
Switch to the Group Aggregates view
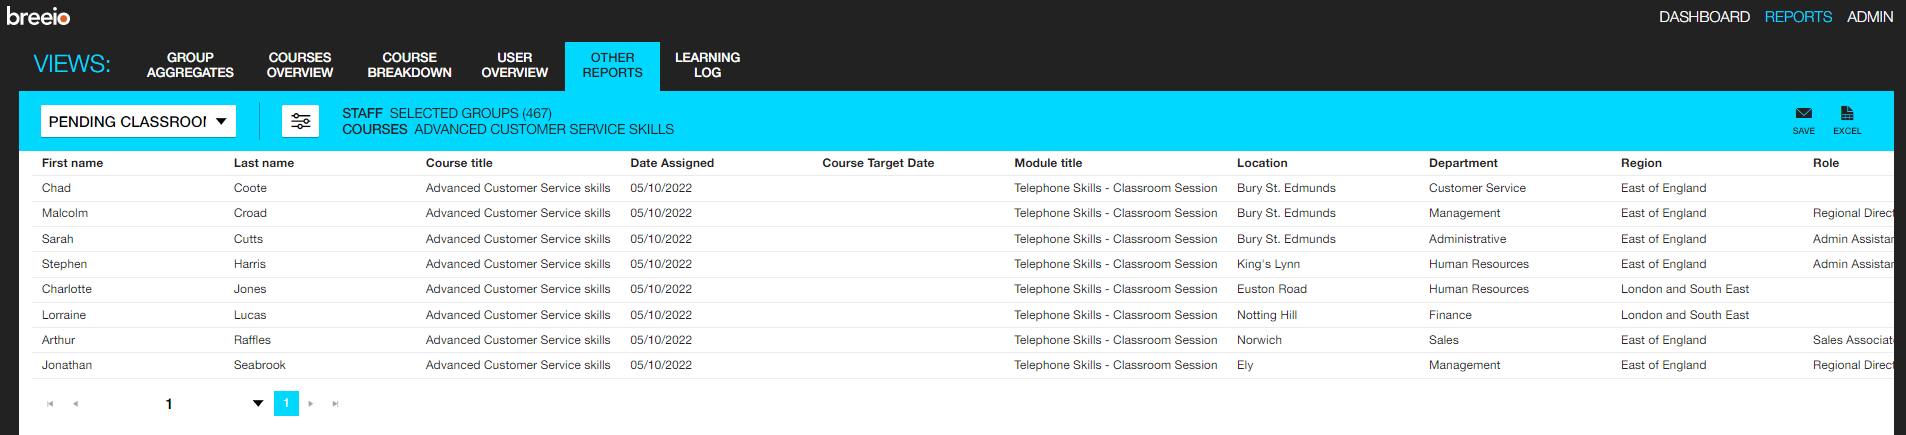190,65
